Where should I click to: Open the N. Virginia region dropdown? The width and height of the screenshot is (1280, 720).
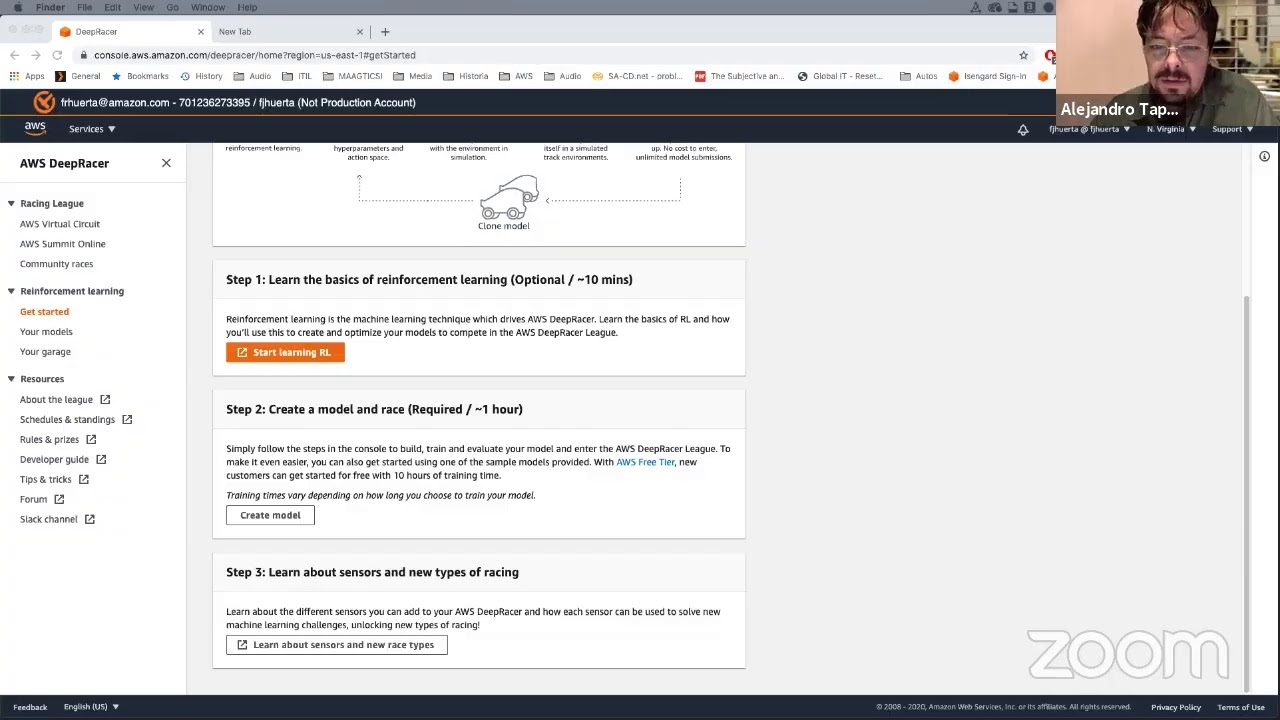coord(1171,129)
